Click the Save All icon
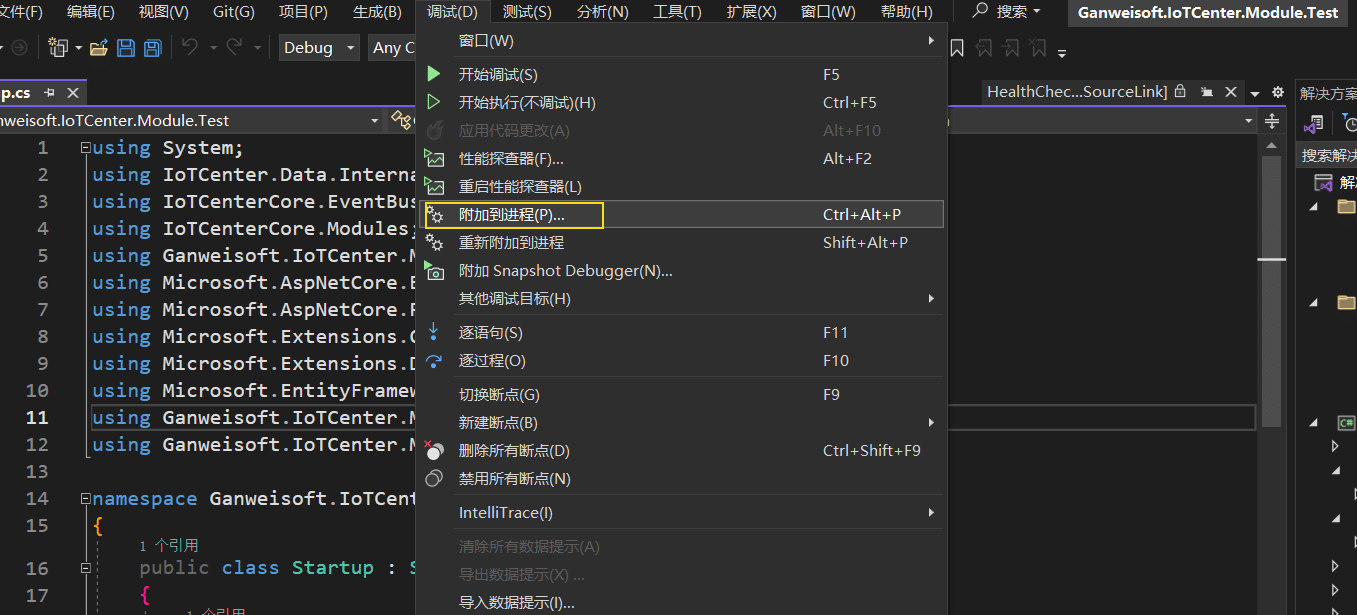Viewport: 1357px width, 615px height. (152, 48)
